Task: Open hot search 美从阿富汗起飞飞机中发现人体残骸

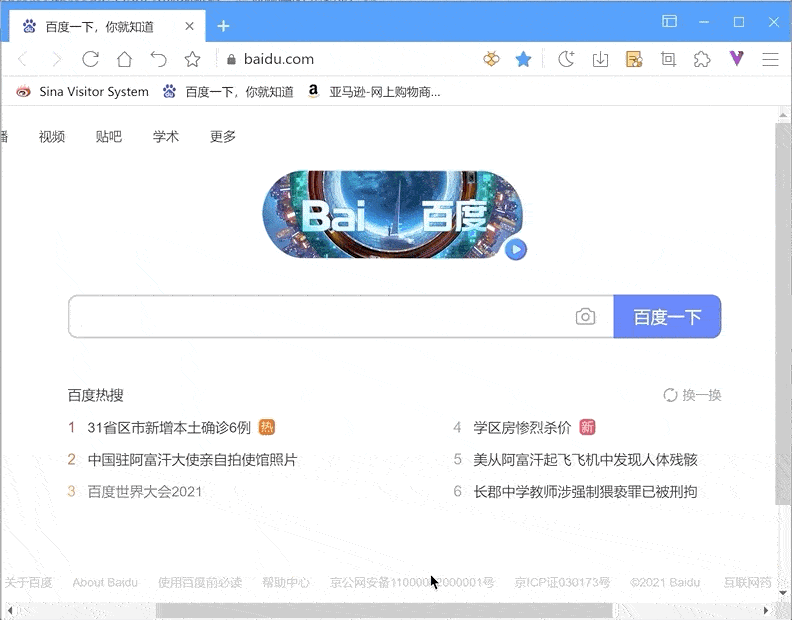Action: point(585,459)
